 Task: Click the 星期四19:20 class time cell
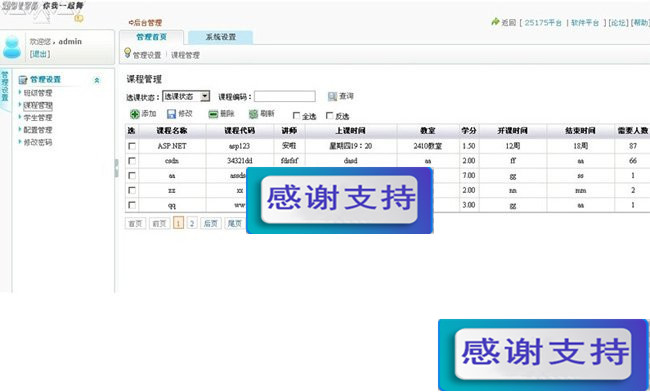click(351, 146)
